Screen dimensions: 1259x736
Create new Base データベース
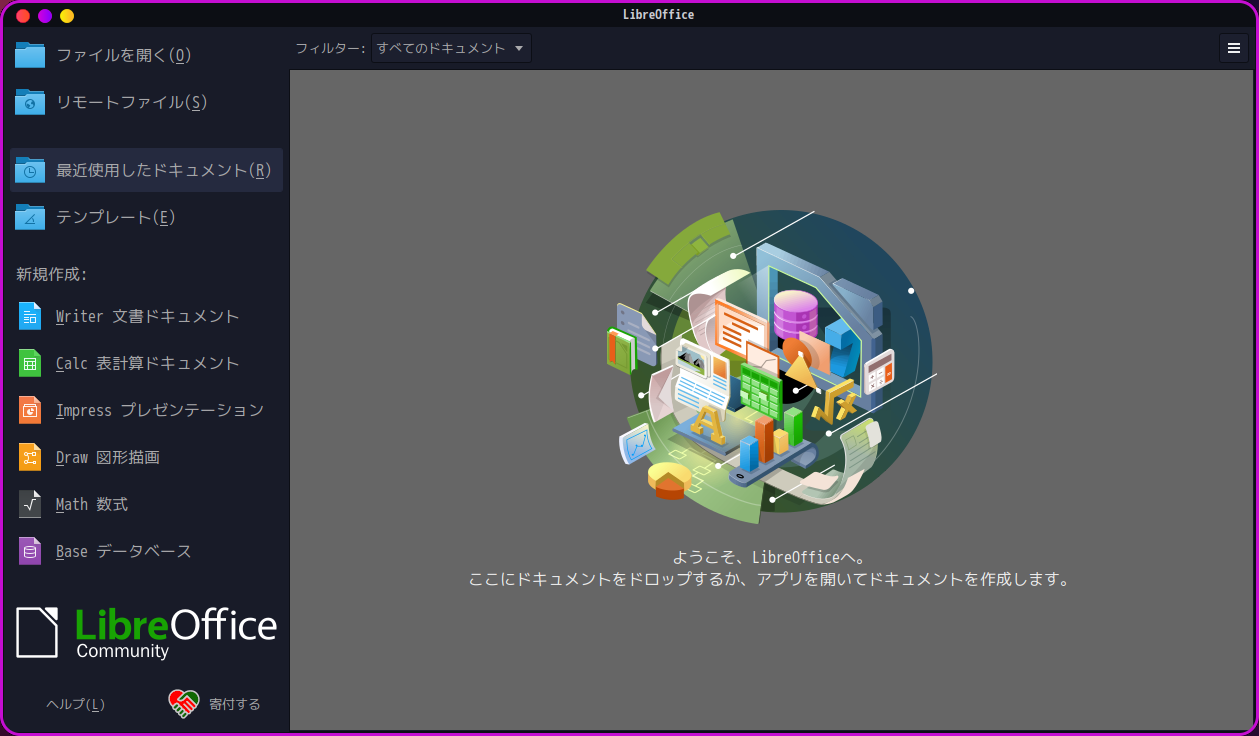[146, 551]
